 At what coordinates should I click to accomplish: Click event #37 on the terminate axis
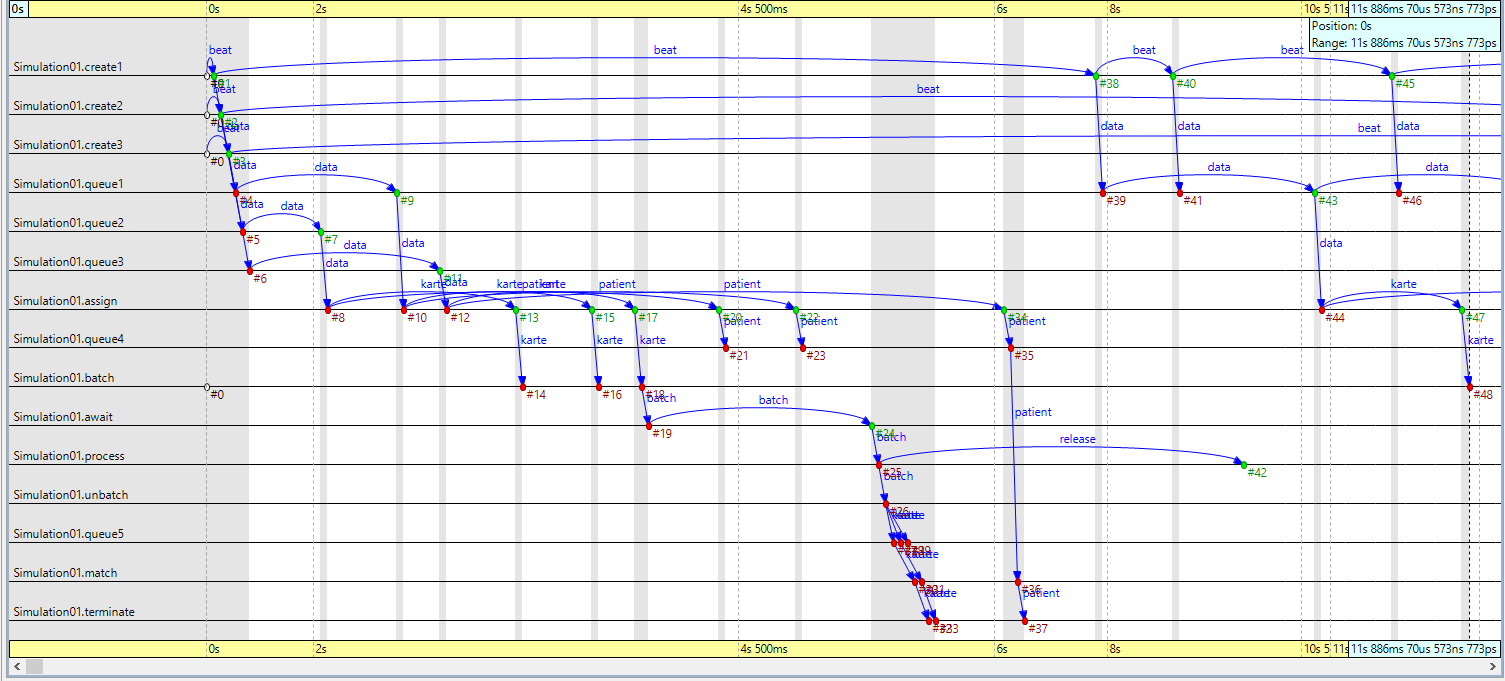1025,621
